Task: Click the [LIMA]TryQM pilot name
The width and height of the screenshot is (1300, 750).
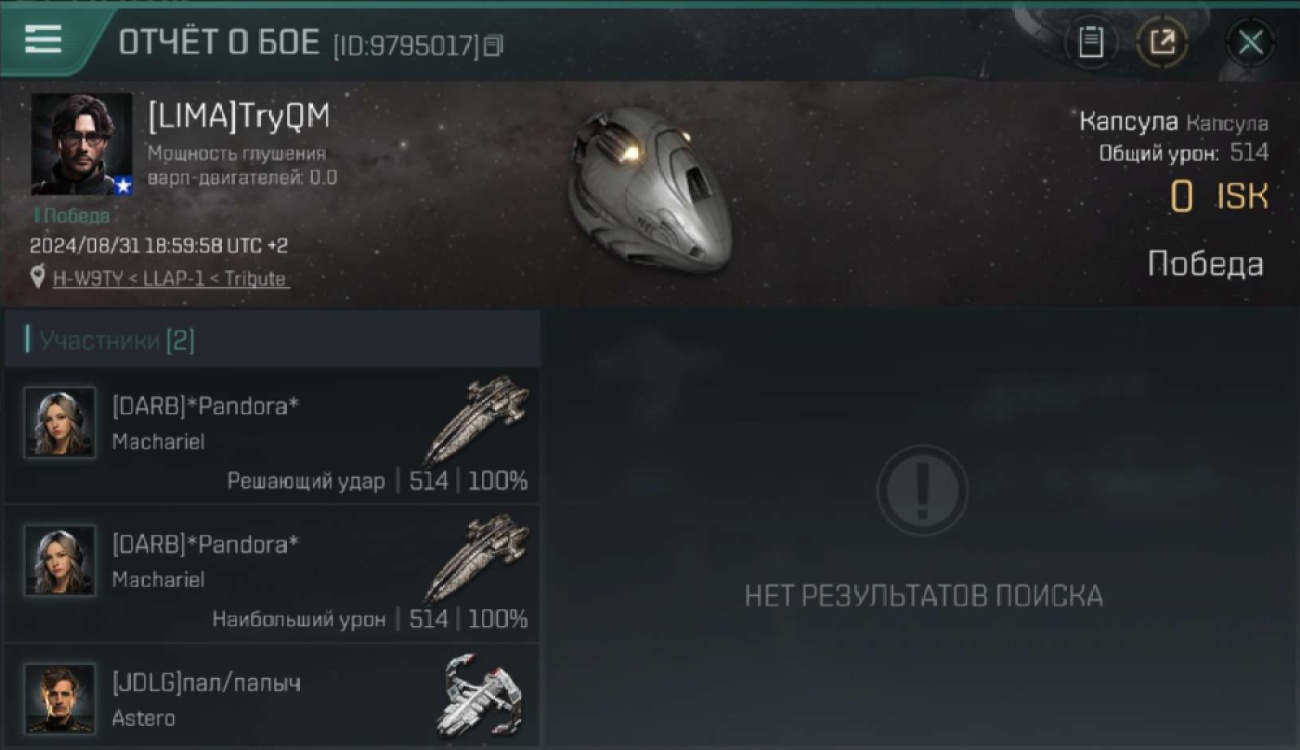Action: 239,116
